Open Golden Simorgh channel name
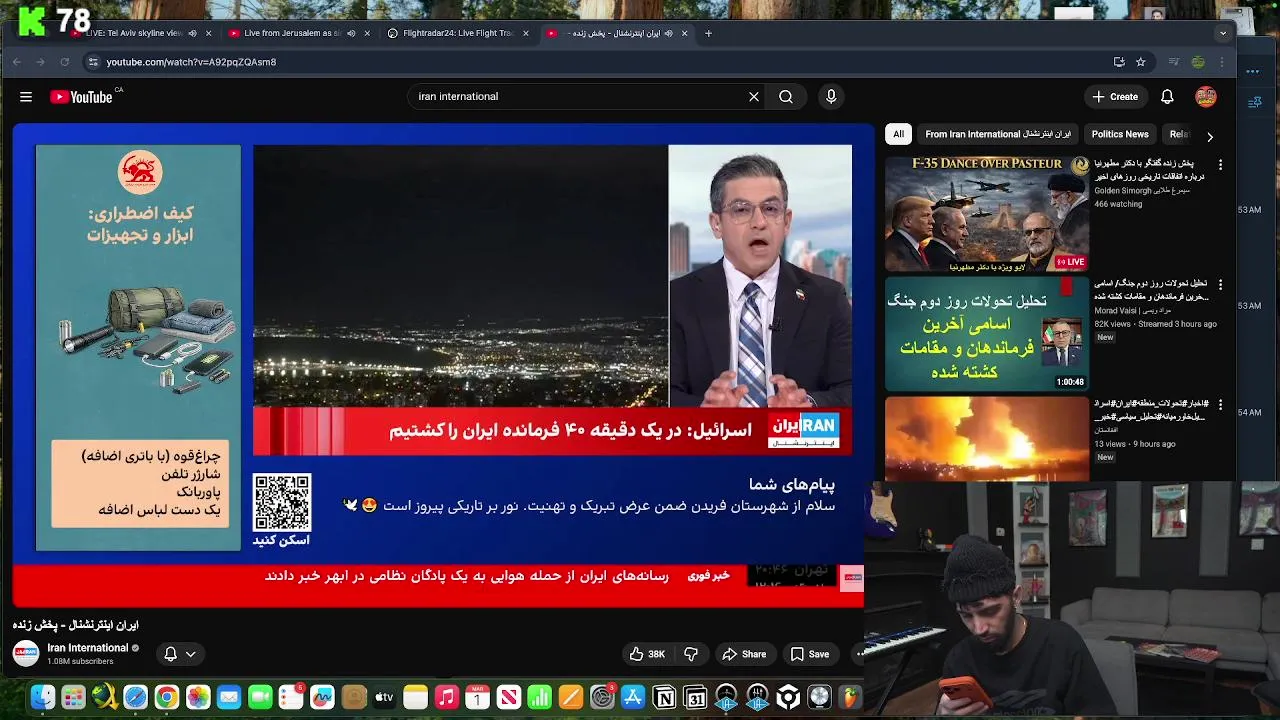 (1142, 190)
